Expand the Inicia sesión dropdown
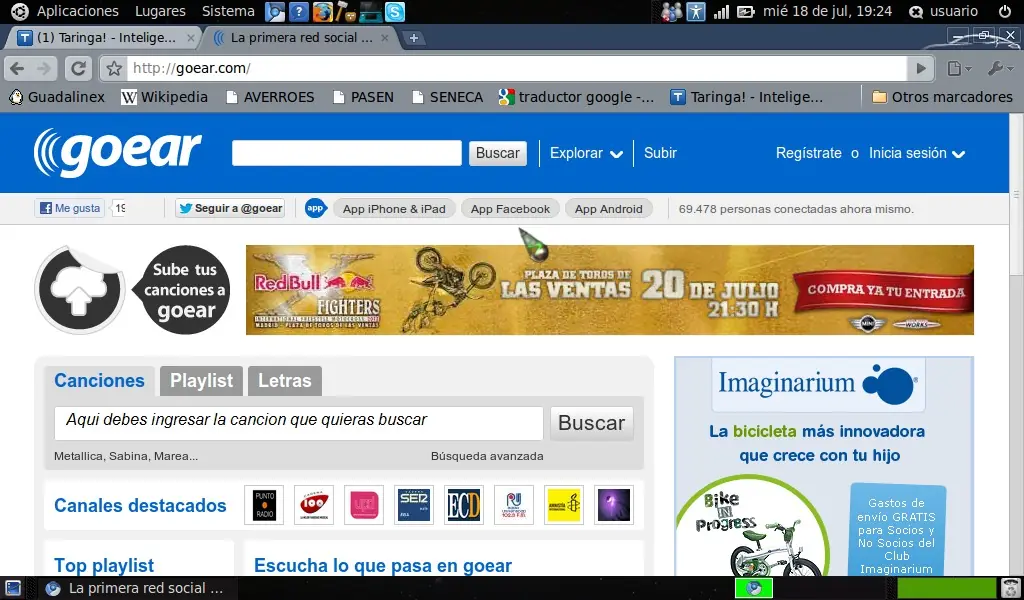This screenshot has height=600, width=1024. click(x=917, y=153)
